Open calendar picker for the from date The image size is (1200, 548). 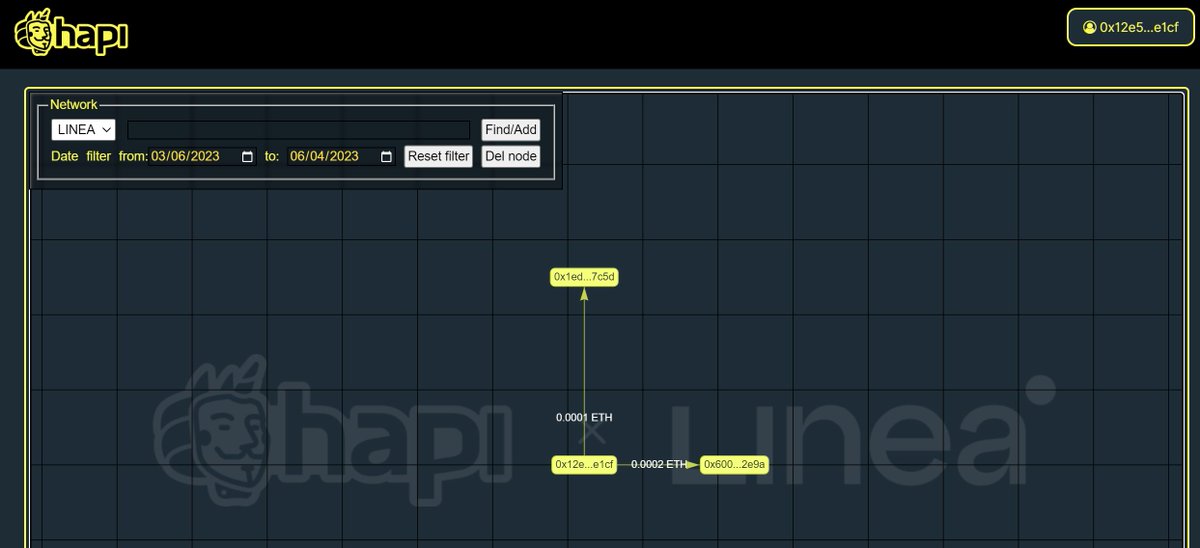(248, 157)
